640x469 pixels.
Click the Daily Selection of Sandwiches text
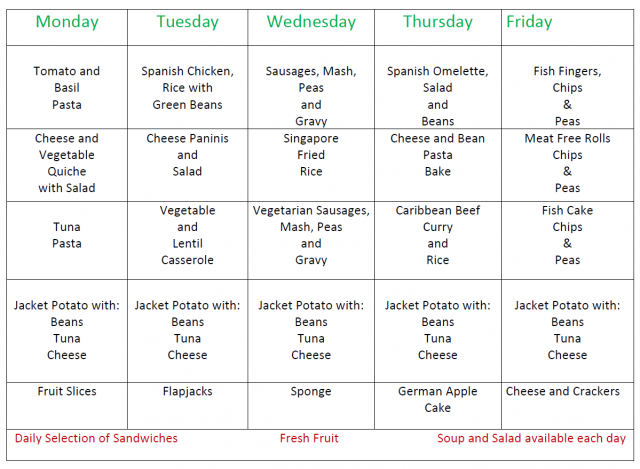point(96,438)
